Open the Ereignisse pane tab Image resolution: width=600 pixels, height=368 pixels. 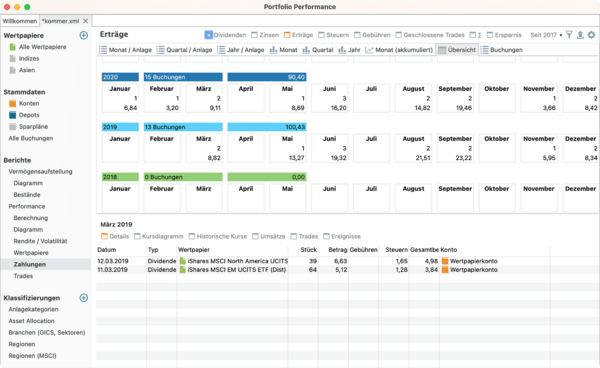click(x=342, y=236)
